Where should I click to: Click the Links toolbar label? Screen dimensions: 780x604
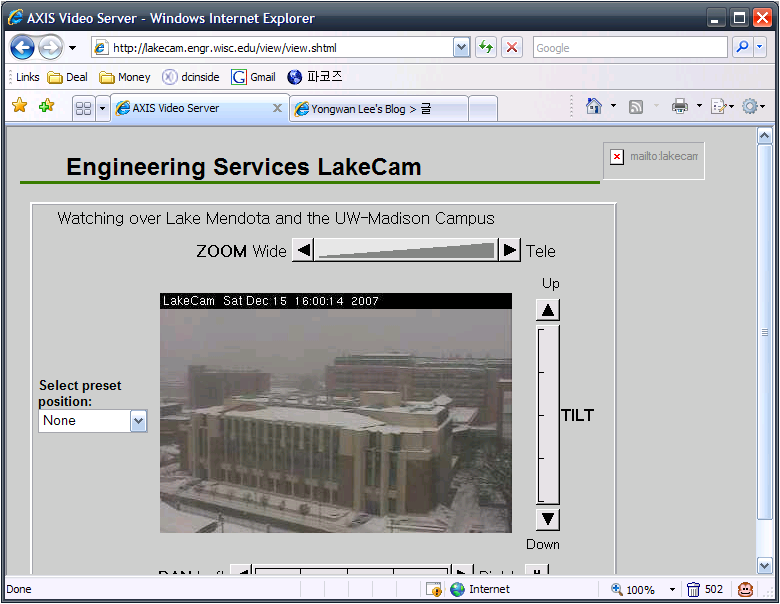pos(27,77)
